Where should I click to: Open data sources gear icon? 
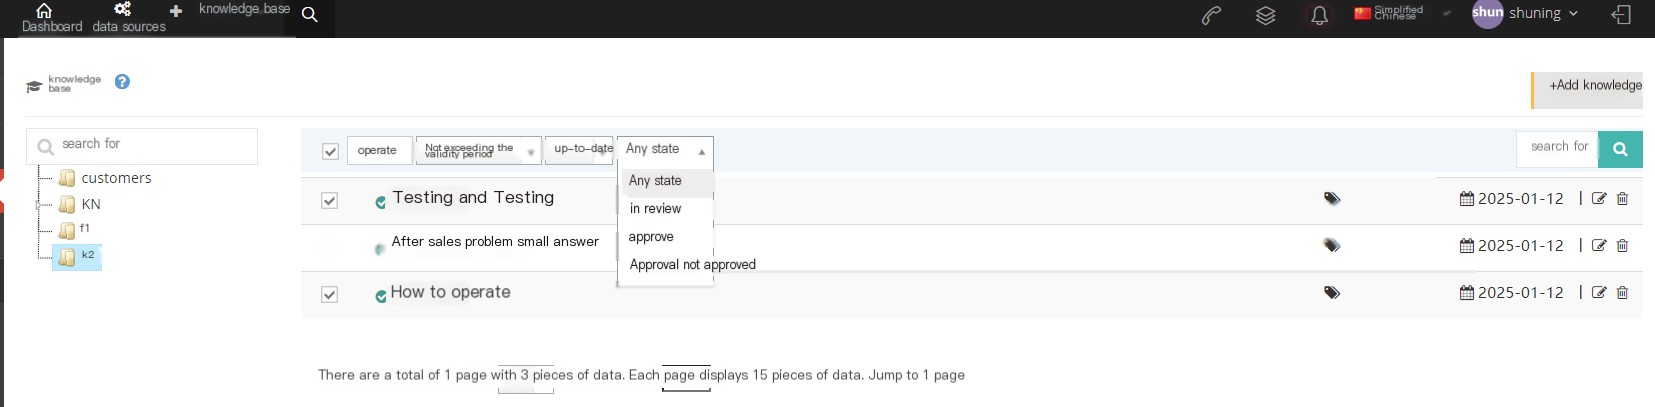coord(123,9)
